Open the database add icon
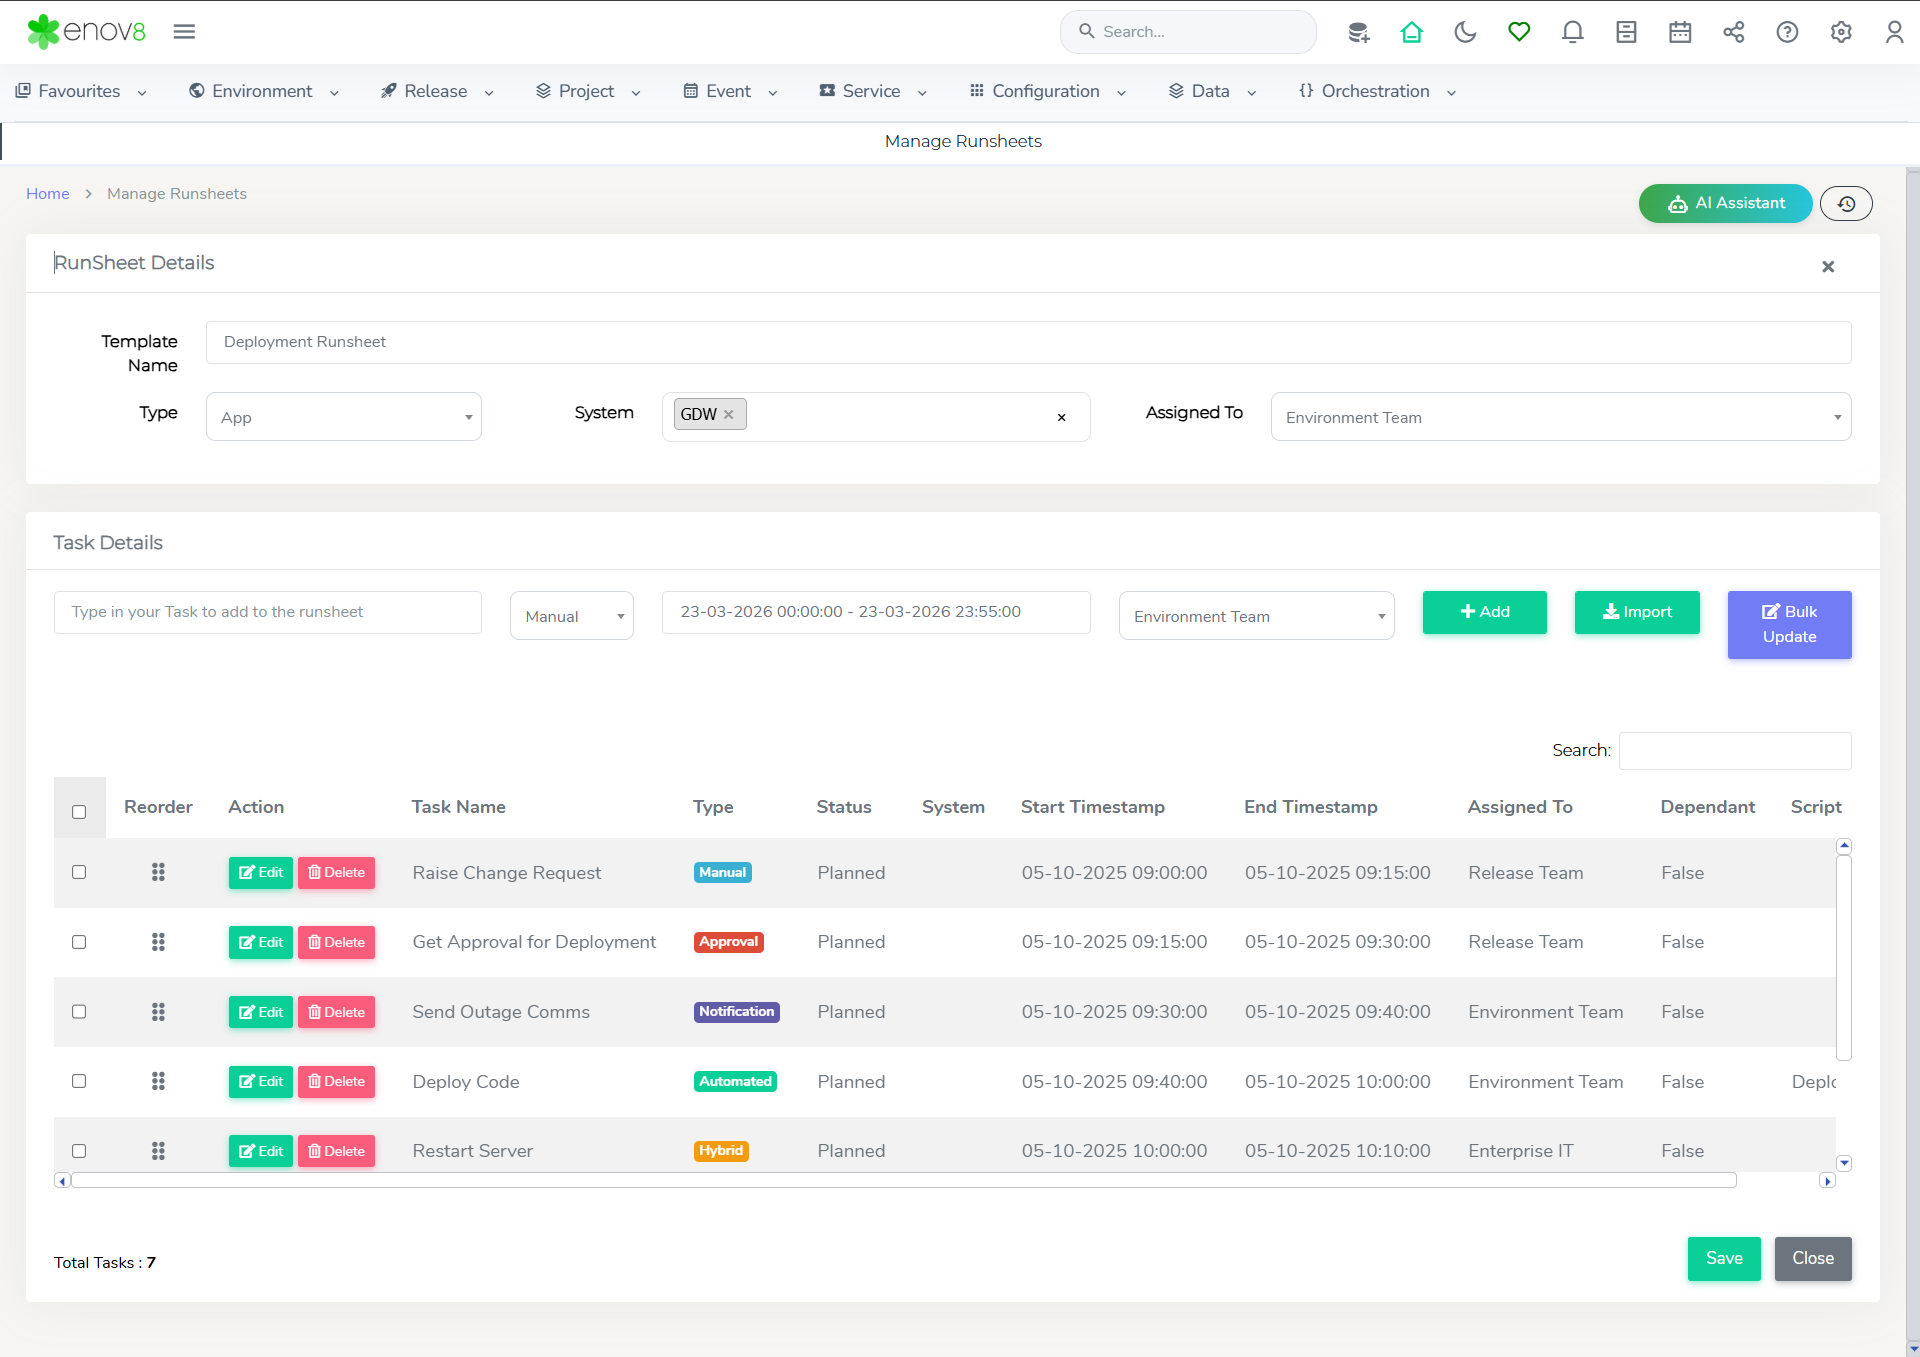The height and width of the screenshot is (1357, 1920). [x=1358, y=32]
